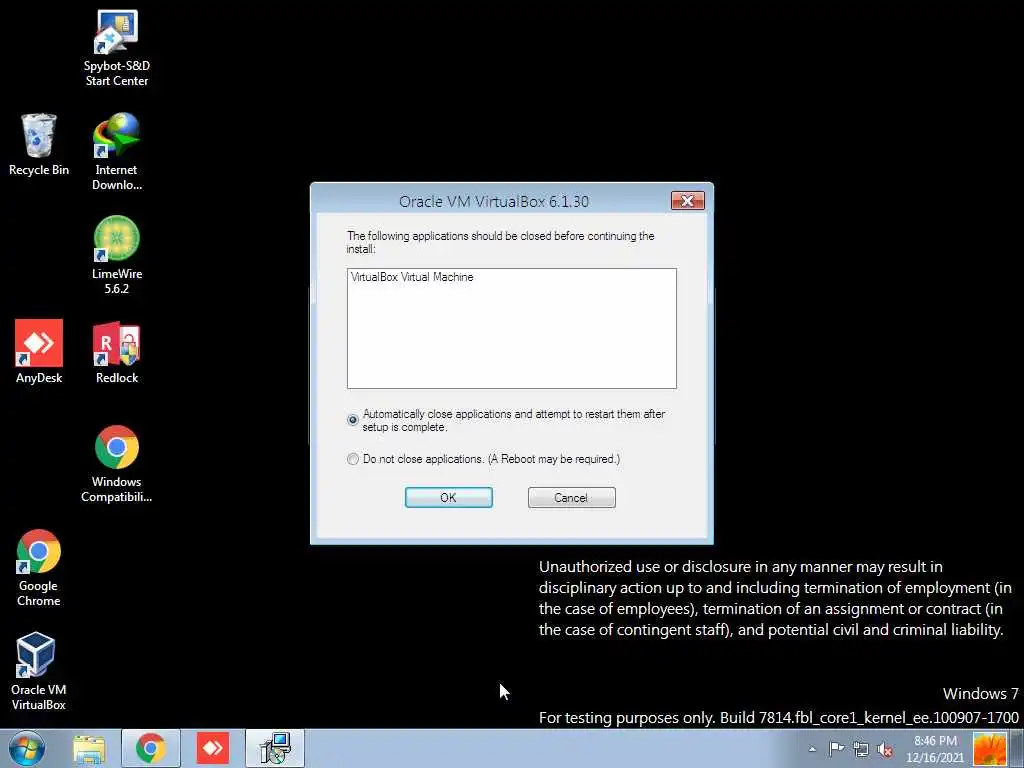Select VirtualBox Virtual Machine list entry
This screenshot has width=1024, height=768.
click(x=412, y=277)
